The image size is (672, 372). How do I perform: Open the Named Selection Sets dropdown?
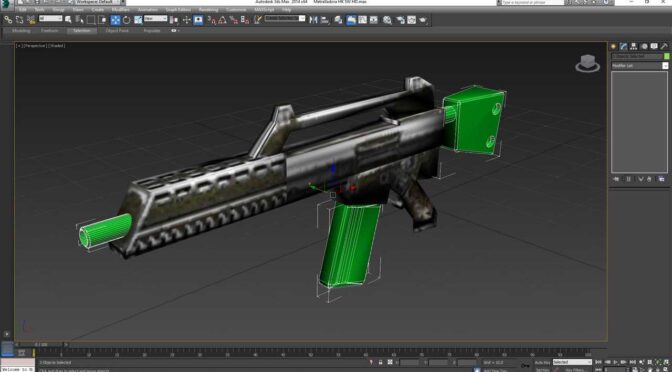coord(285,18)
